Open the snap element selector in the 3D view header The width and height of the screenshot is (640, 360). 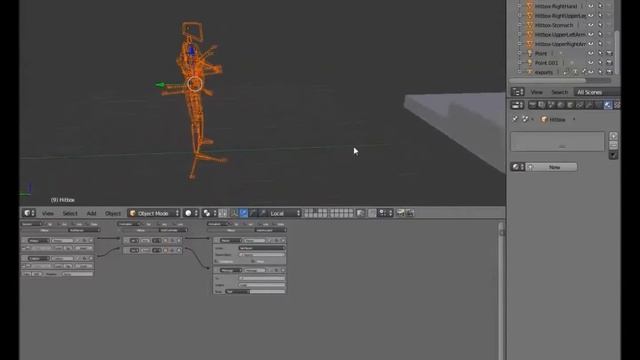(x=385, y=213)
